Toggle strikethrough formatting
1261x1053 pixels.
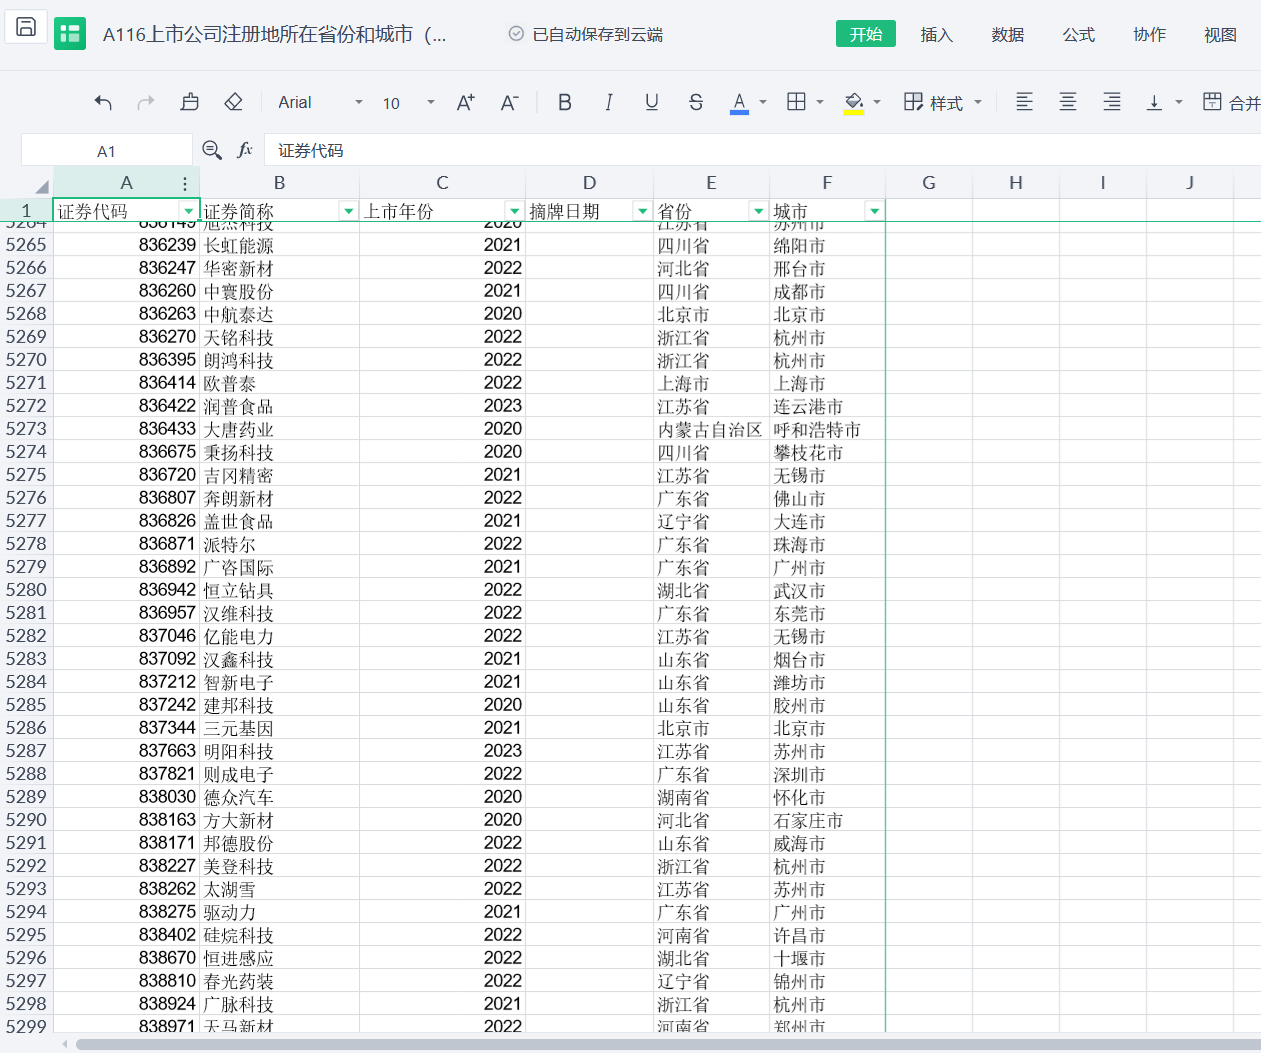[x=696, y=102]
